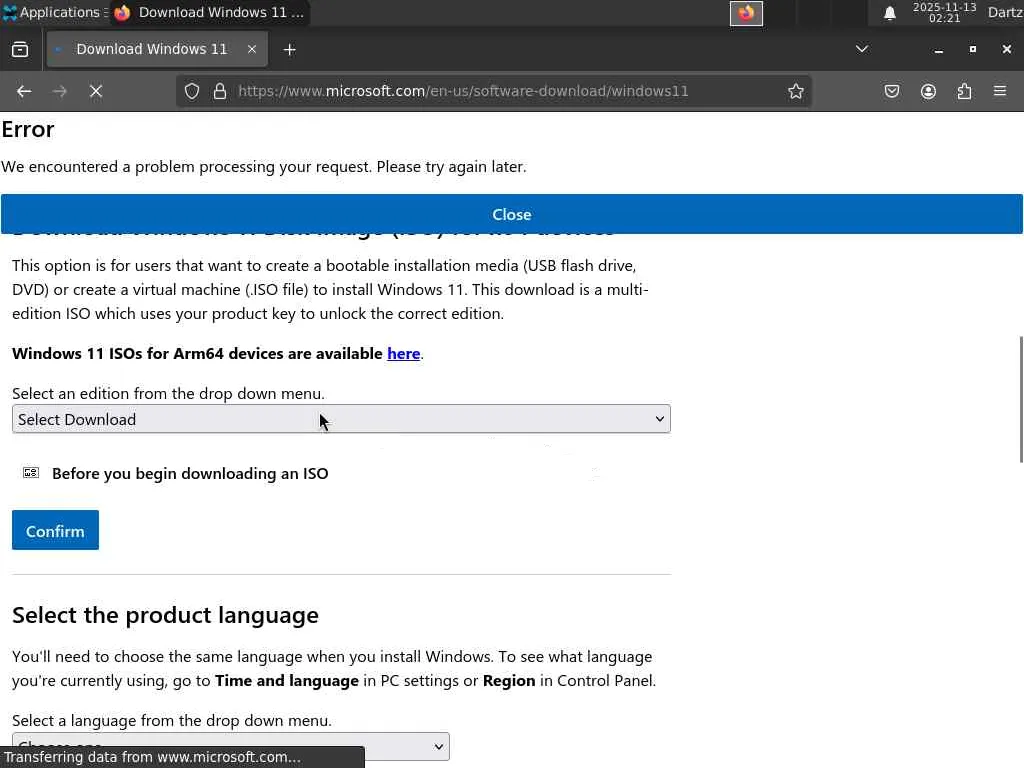Click Firefox taskbar entry Download Windows 11
Image resolution: width=1024 pixels, height=768 pixels.
coord(209,12)
